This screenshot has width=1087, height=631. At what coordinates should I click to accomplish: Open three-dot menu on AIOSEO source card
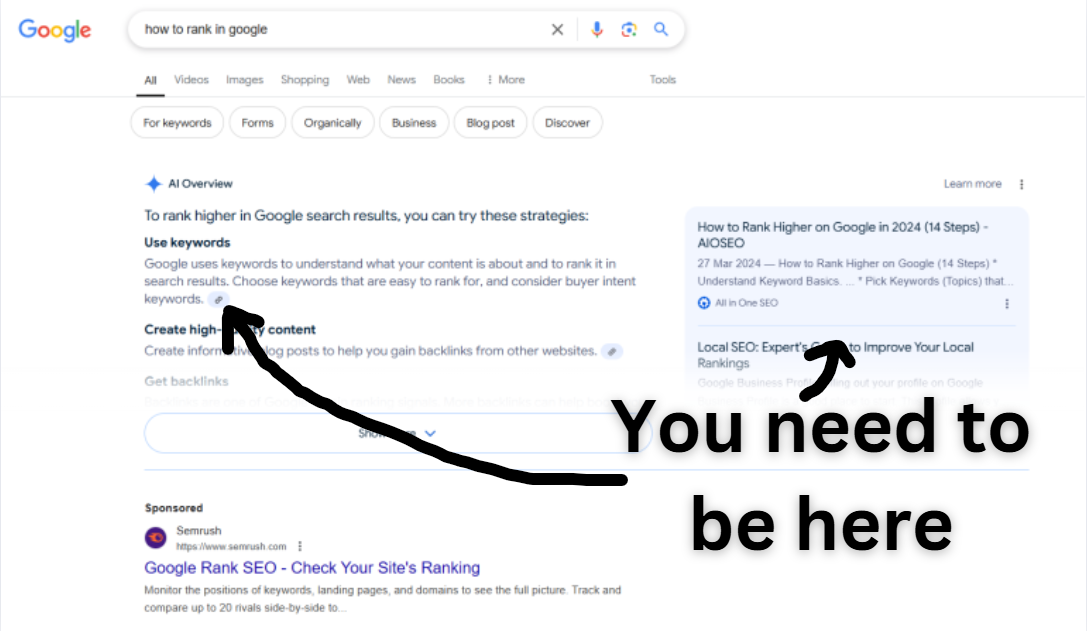[x=1007, y=304]
